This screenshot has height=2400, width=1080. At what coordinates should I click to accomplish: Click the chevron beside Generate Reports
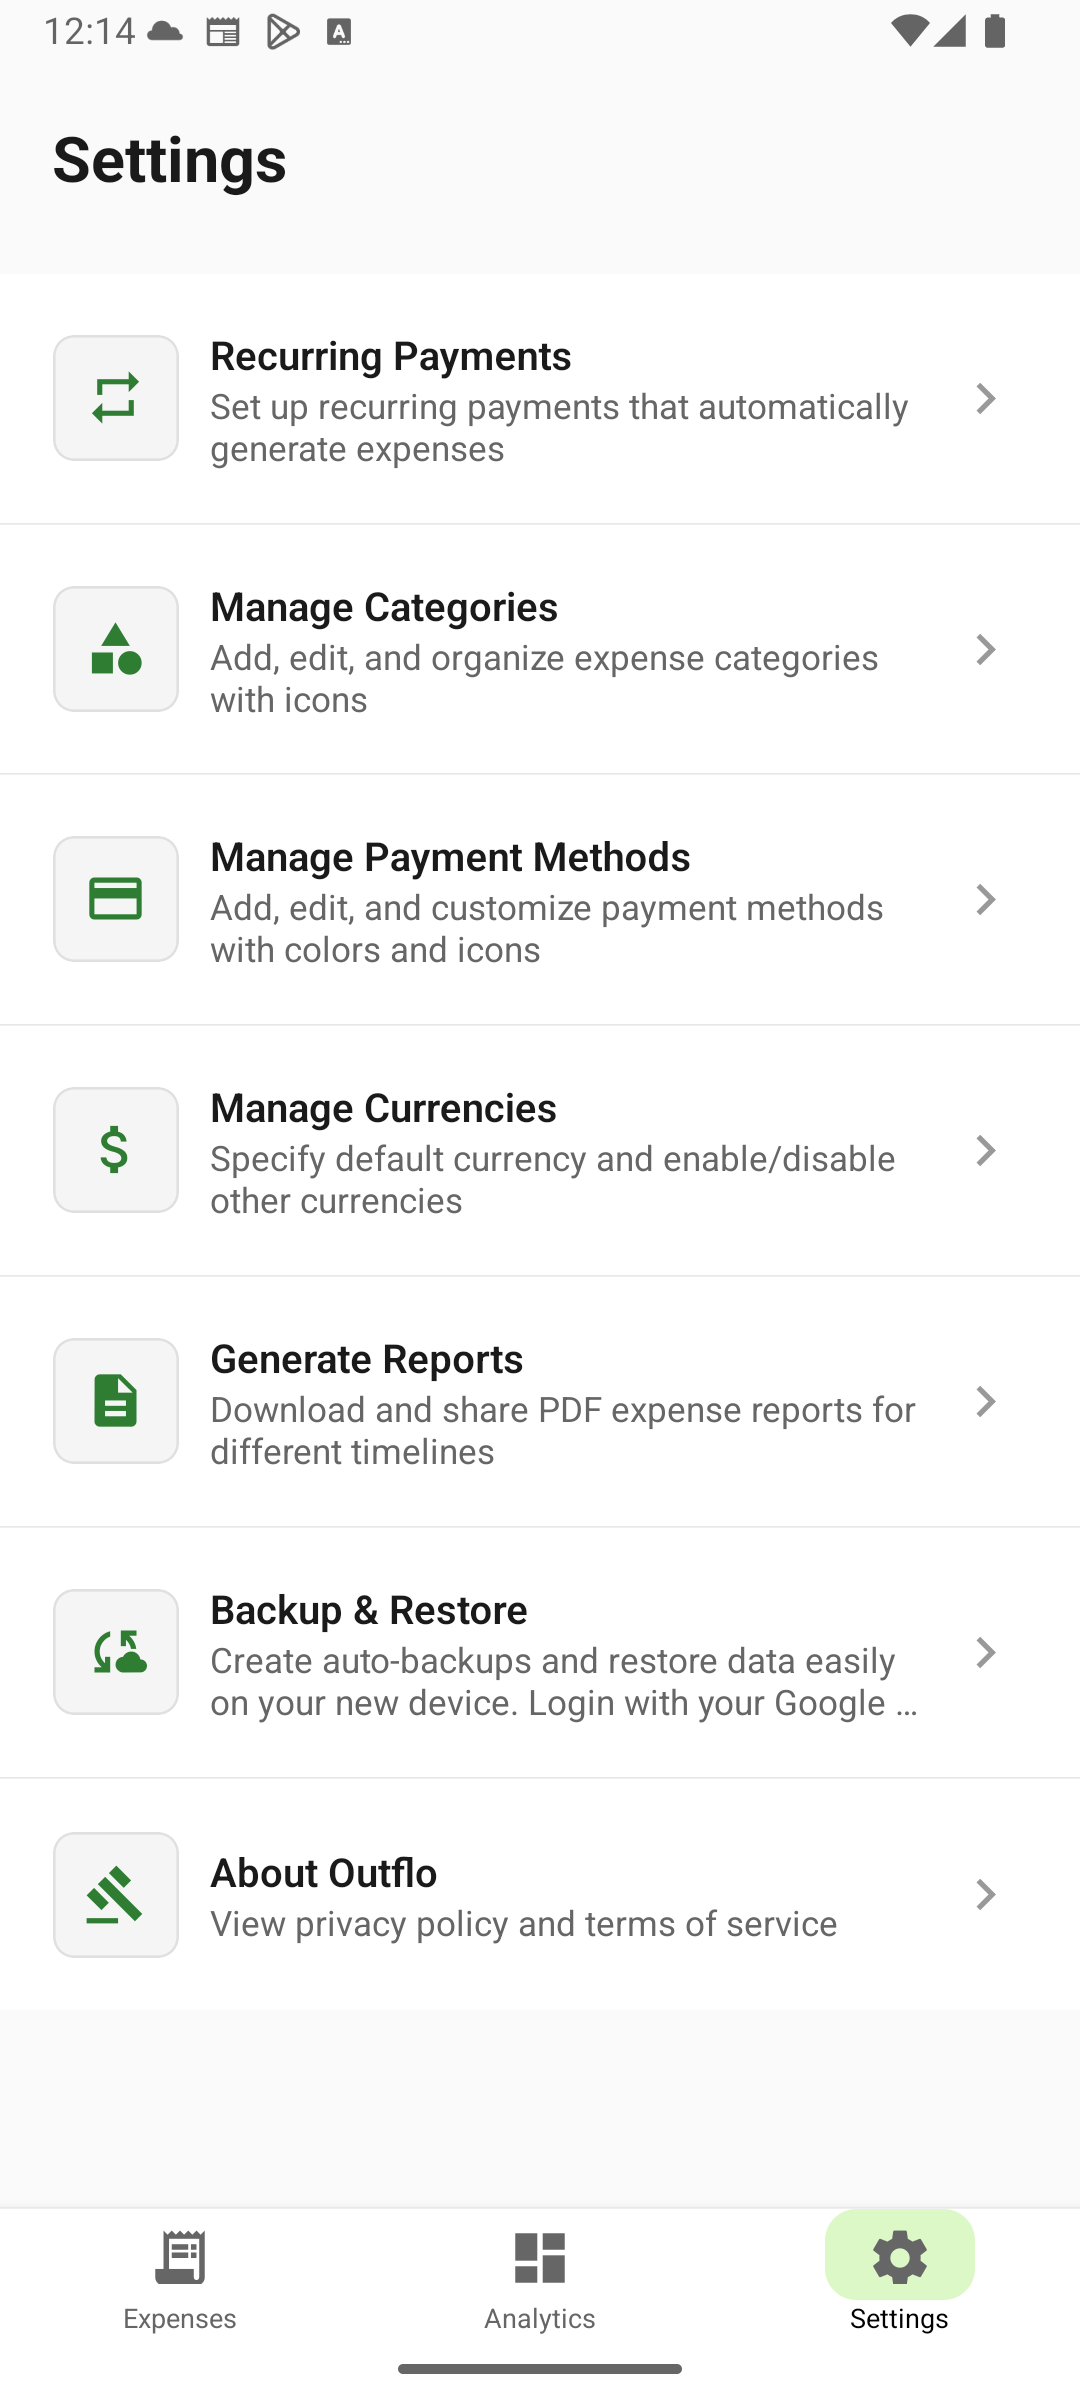point(986,1402)
